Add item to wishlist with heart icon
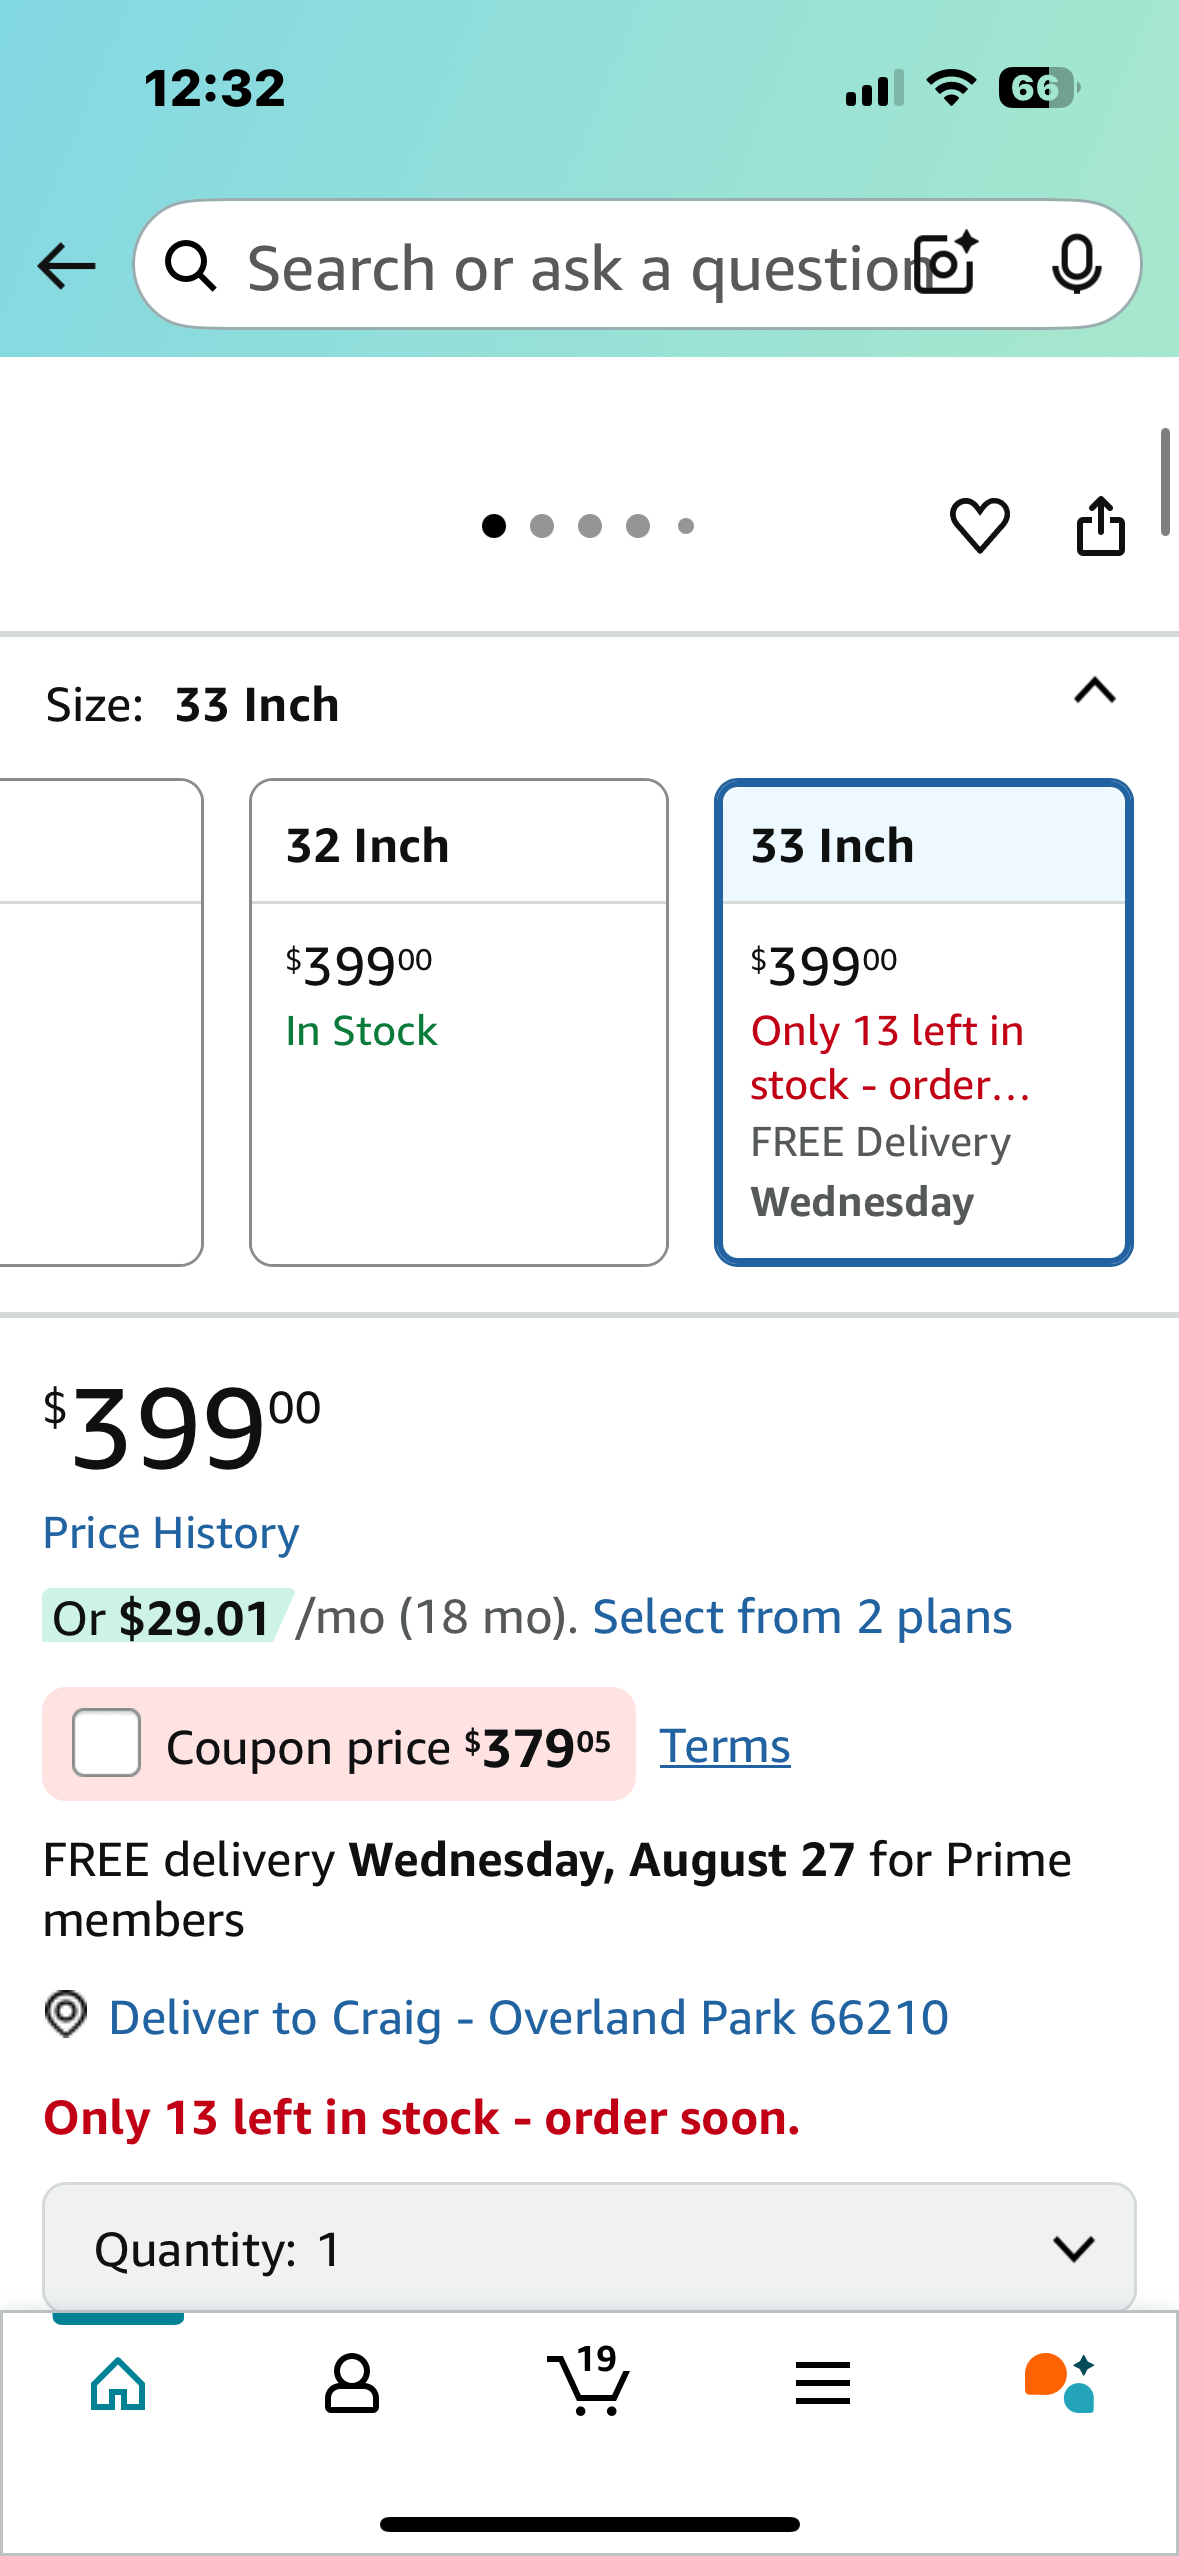Screen dimensions: 1179x2556 (x=979, y=525)
